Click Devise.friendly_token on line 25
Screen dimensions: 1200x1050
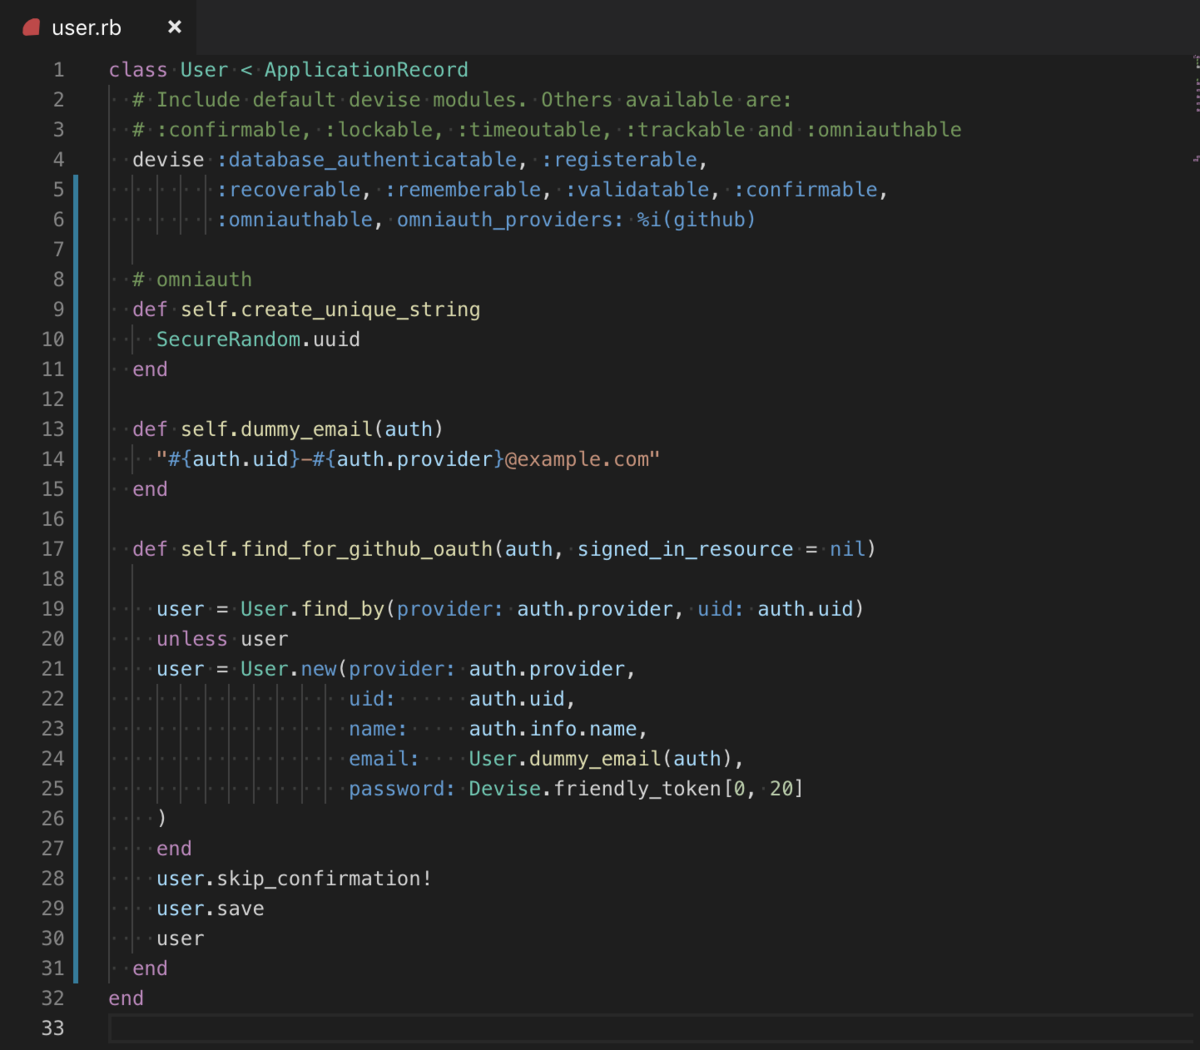pos(594,789)
